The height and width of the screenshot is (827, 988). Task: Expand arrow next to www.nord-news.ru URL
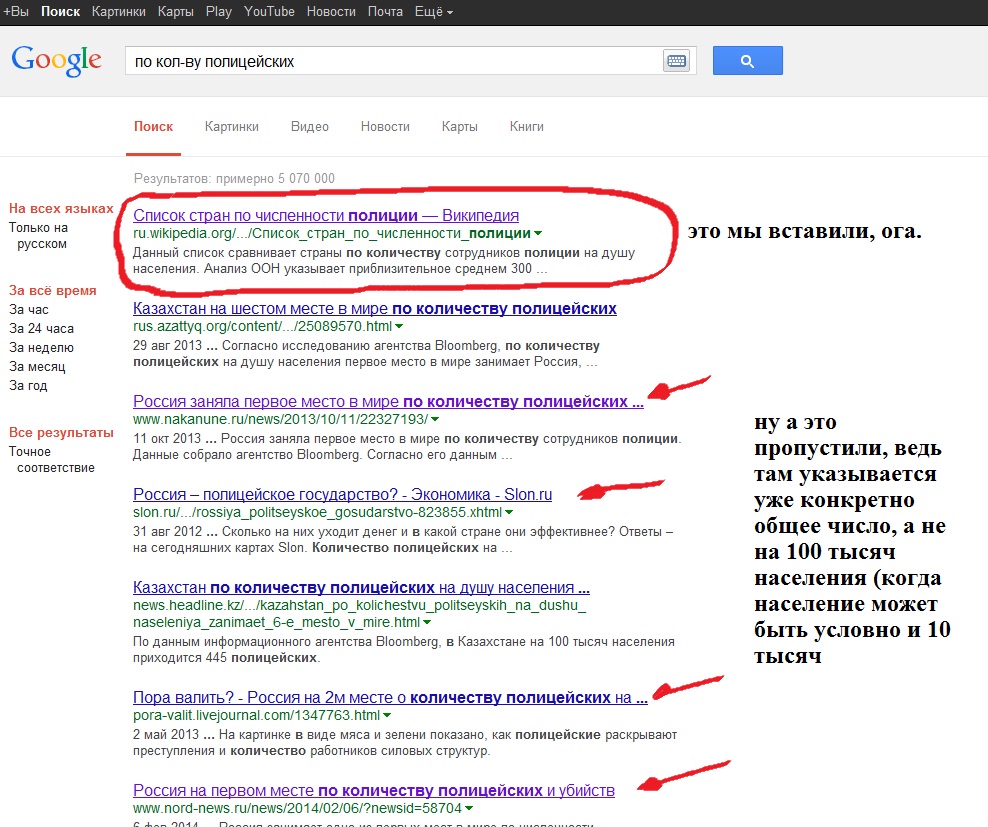pos(469,808)
